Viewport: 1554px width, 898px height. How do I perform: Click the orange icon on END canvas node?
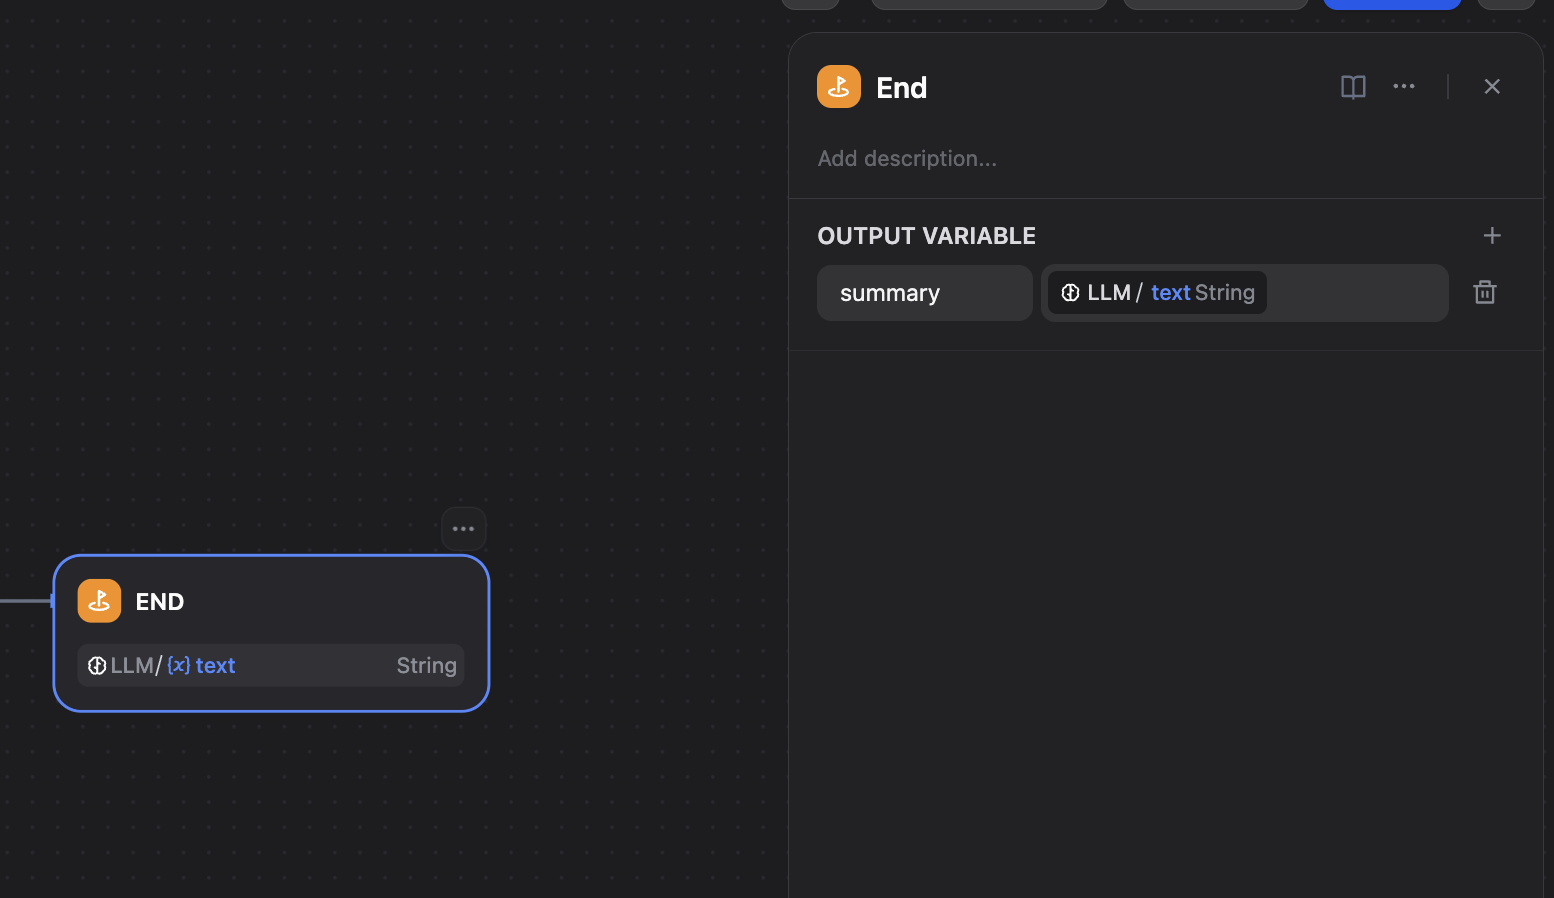[99, 601]
